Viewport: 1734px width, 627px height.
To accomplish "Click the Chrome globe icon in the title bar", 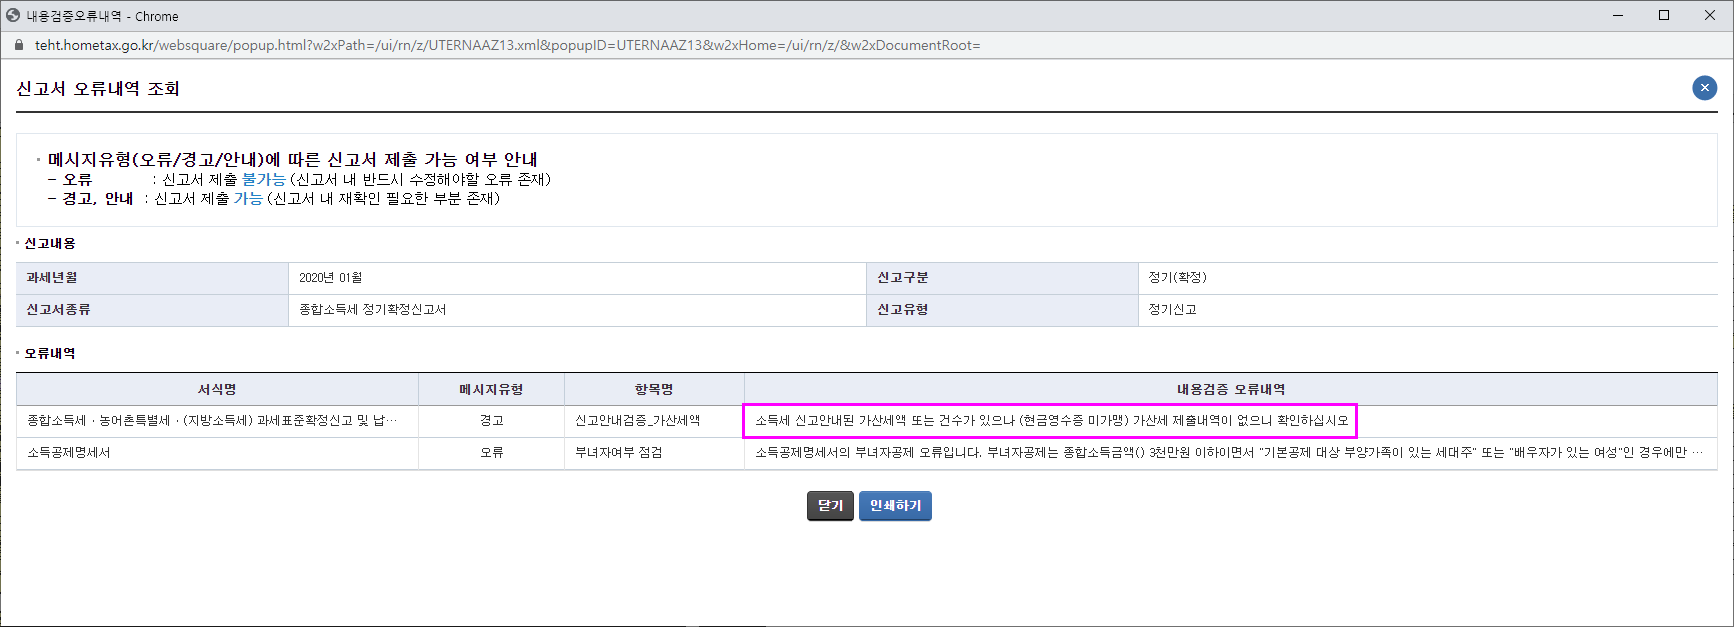I will coord(13,16).
